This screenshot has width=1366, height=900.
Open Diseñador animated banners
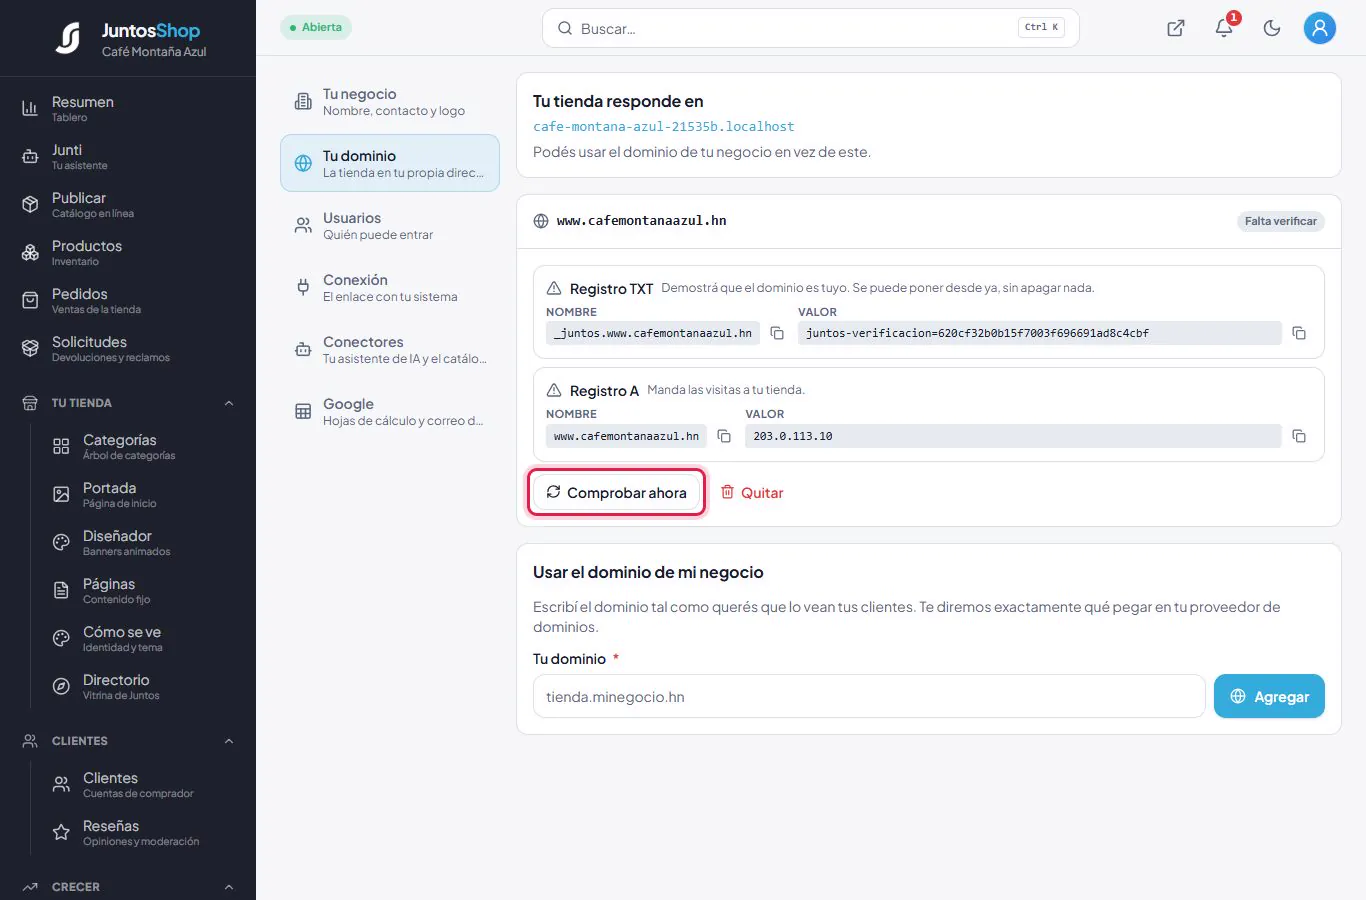[x=143, y=542]
